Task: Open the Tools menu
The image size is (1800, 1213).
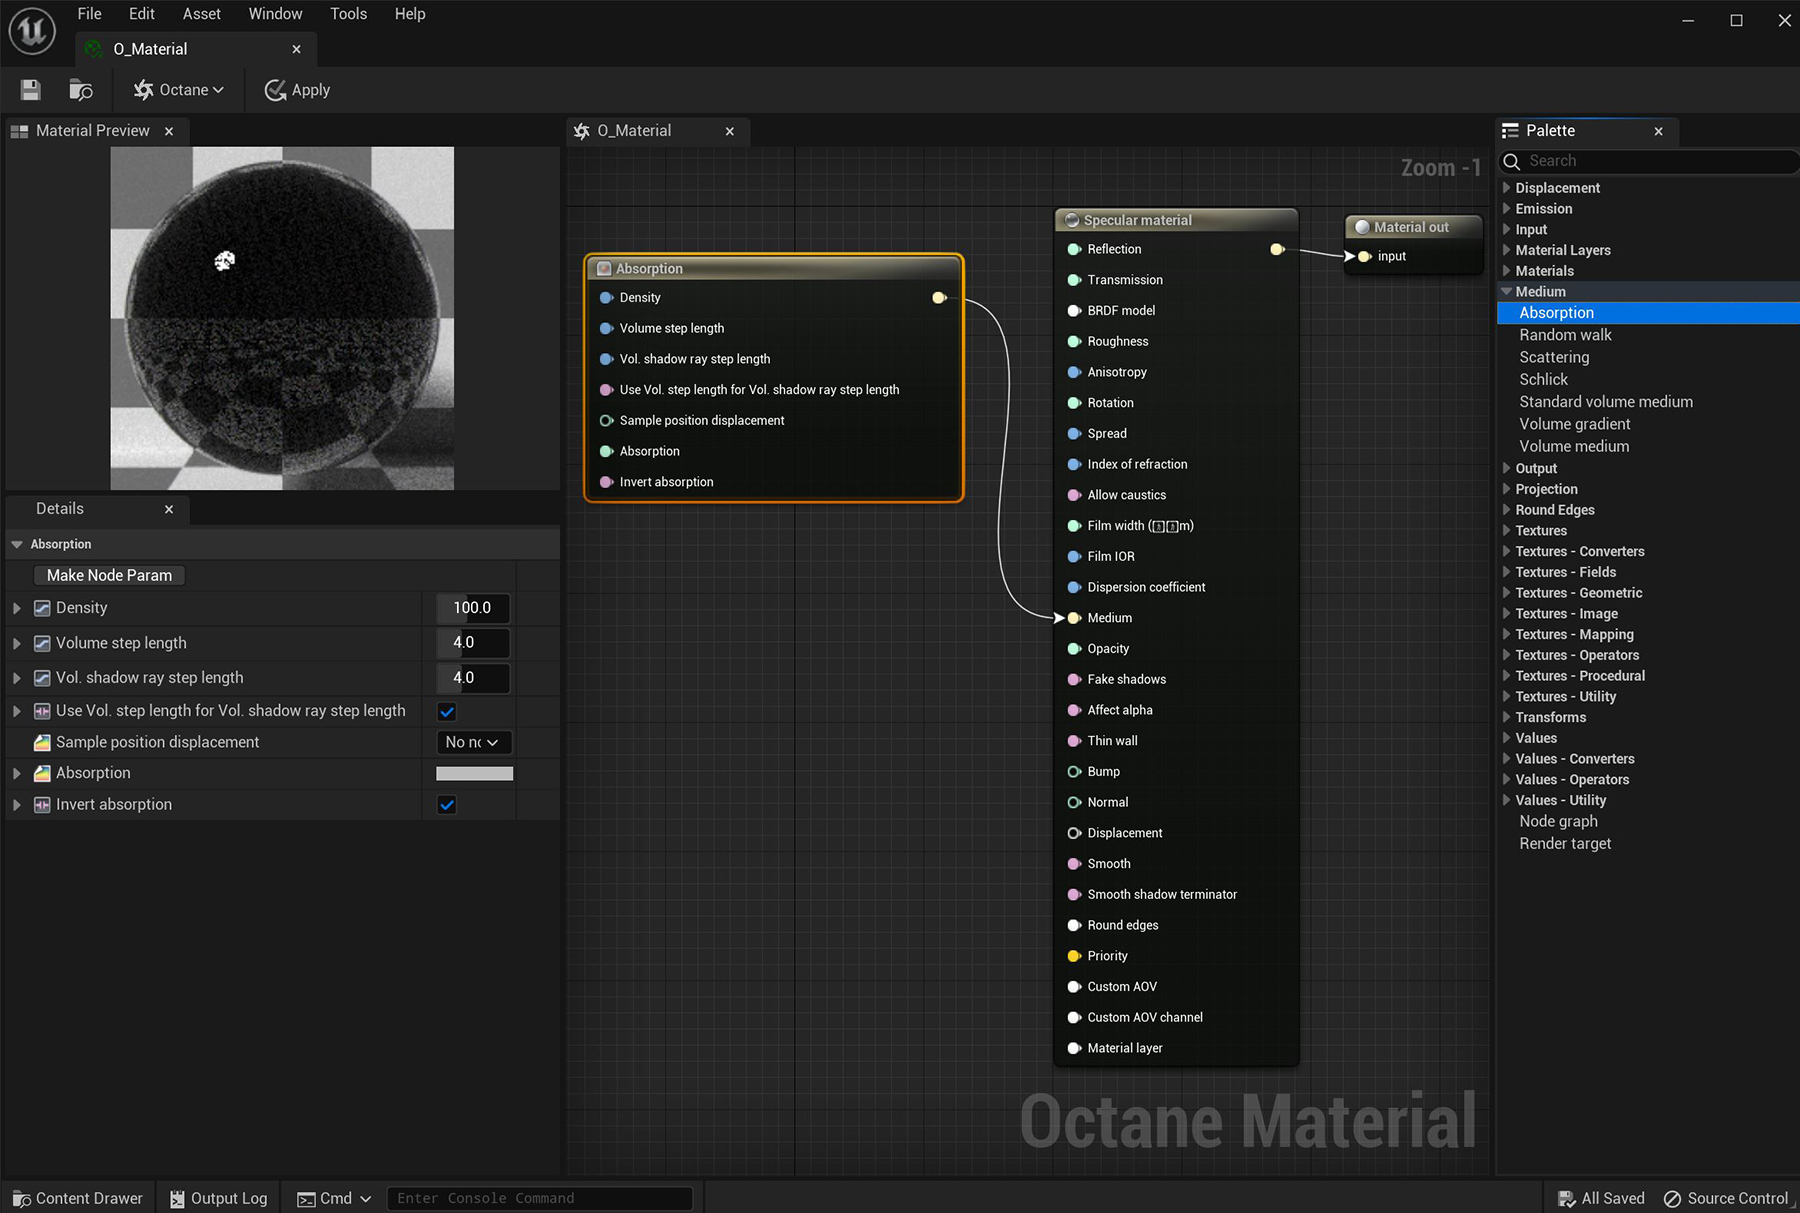Action: [349, 14]
